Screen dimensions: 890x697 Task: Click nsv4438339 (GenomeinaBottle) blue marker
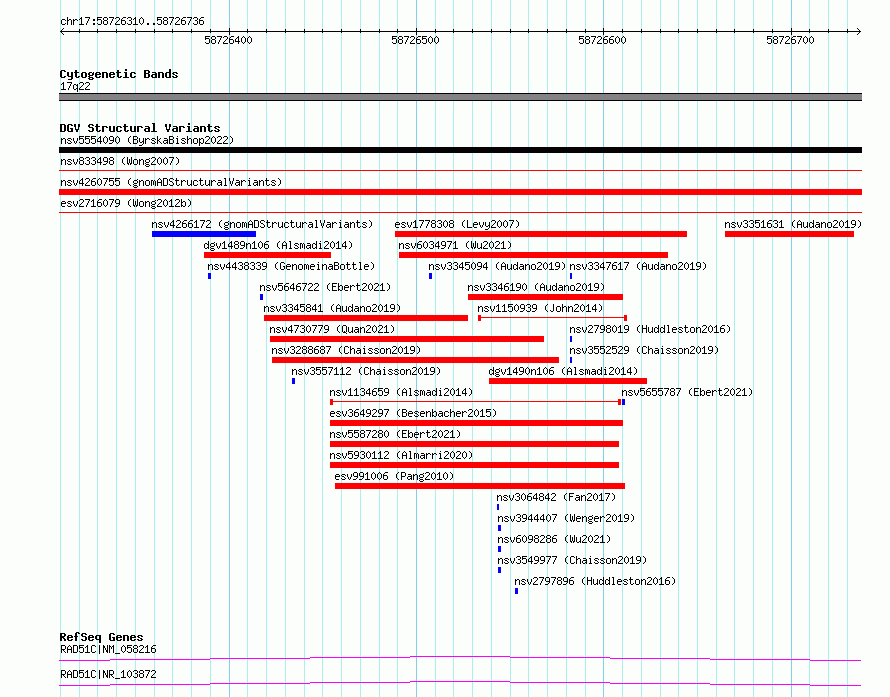(209, 276)
